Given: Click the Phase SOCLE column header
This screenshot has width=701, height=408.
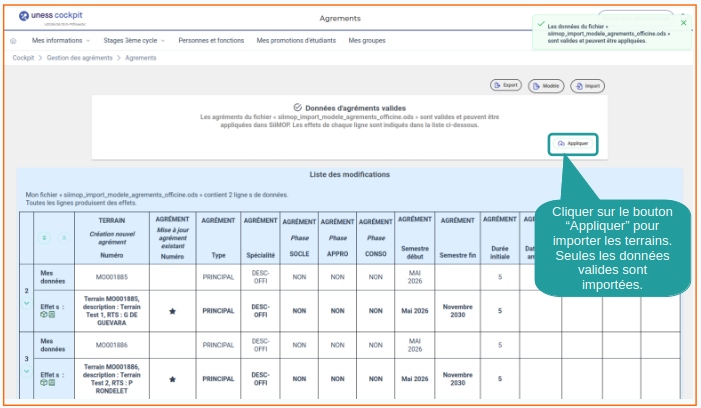Looking at the screenshot, I should point(299,238).
